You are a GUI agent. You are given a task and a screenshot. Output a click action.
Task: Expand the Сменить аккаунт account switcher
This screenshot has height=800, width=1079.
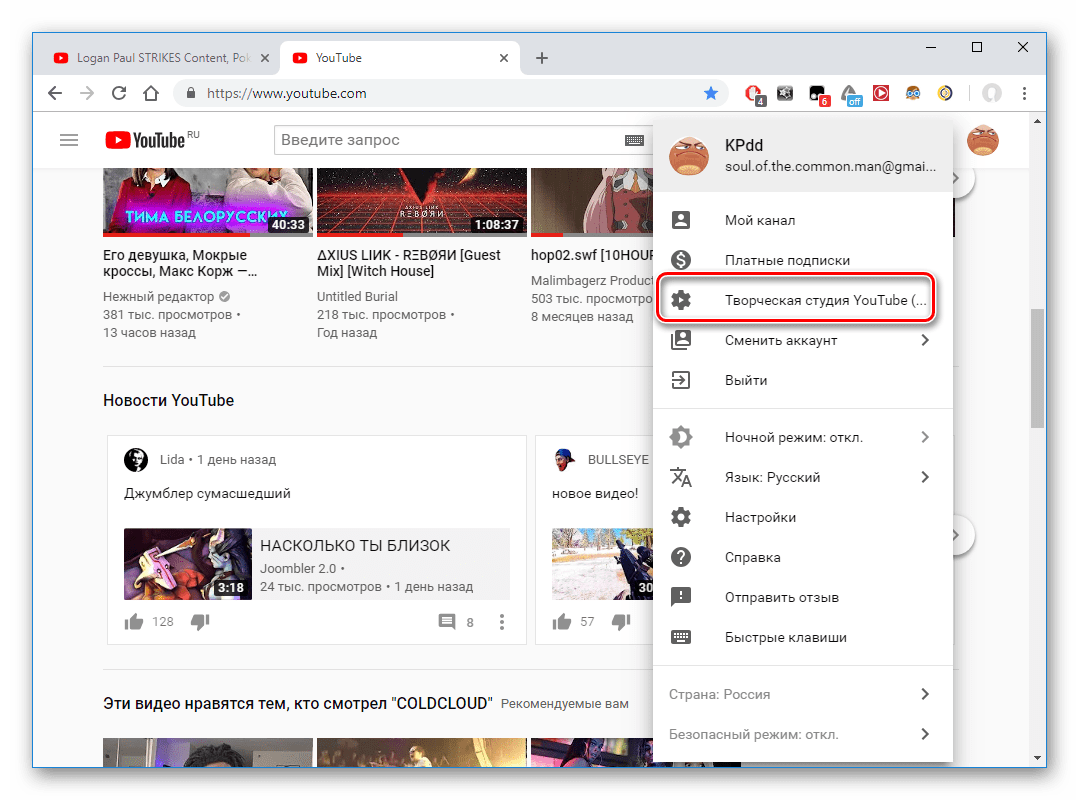(780, 340)
